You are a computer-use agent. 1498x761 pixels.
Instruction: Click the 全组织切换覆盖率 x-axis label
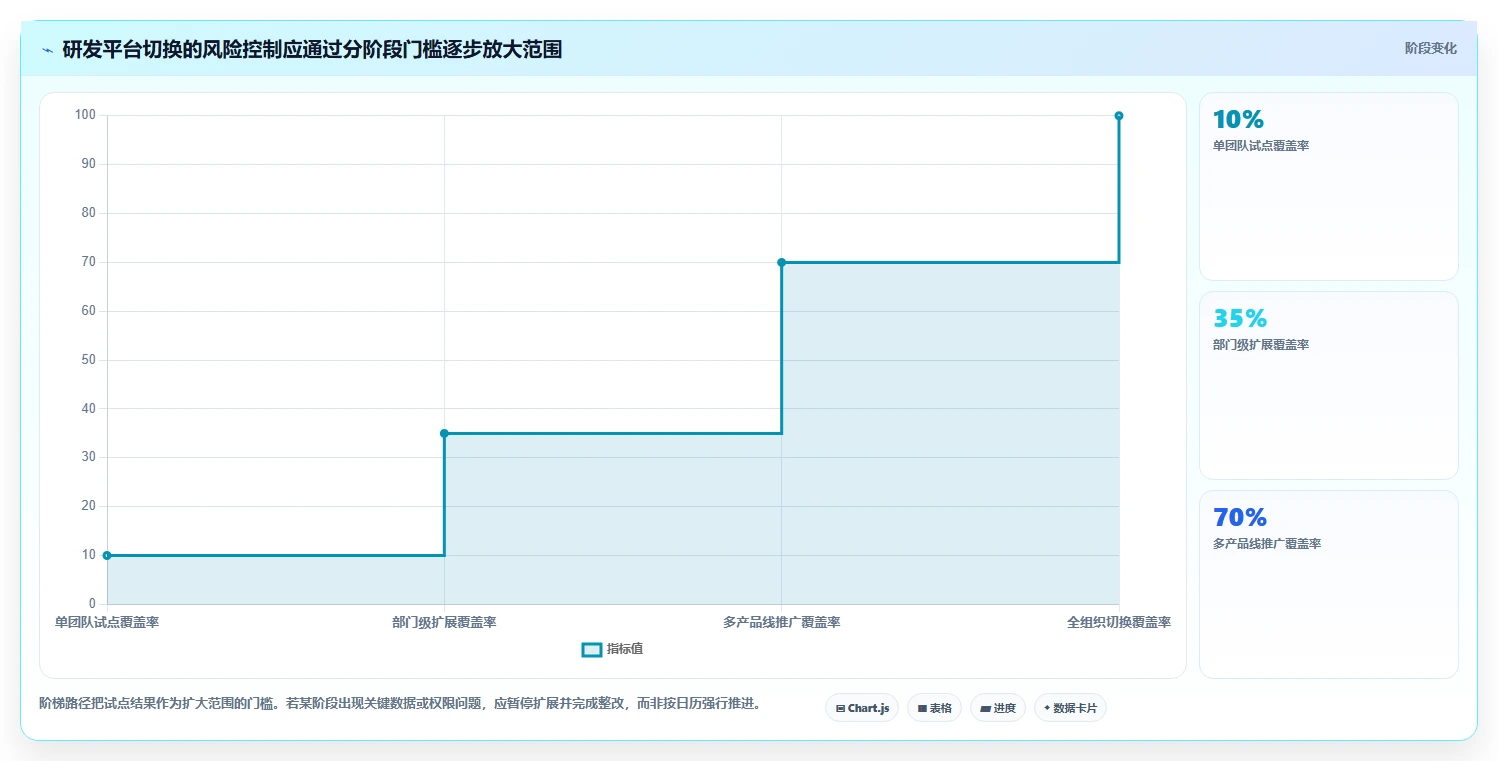(x=1119, y=622)
